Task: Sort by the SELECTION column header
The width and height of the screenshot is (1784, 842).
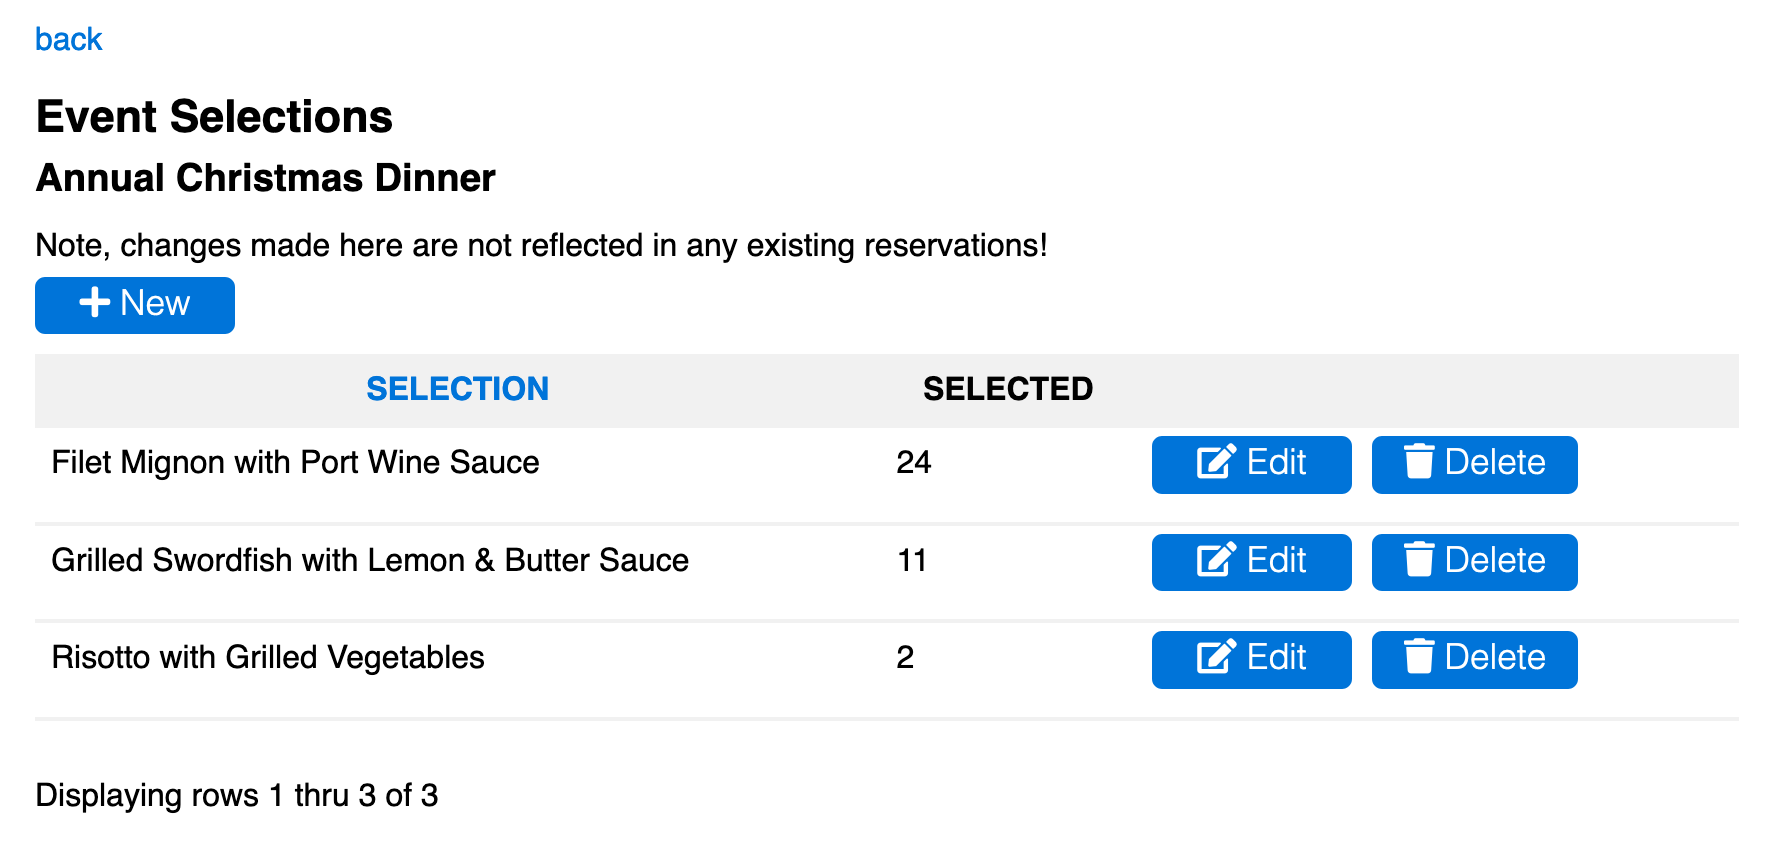Action: tap(457, 389)
